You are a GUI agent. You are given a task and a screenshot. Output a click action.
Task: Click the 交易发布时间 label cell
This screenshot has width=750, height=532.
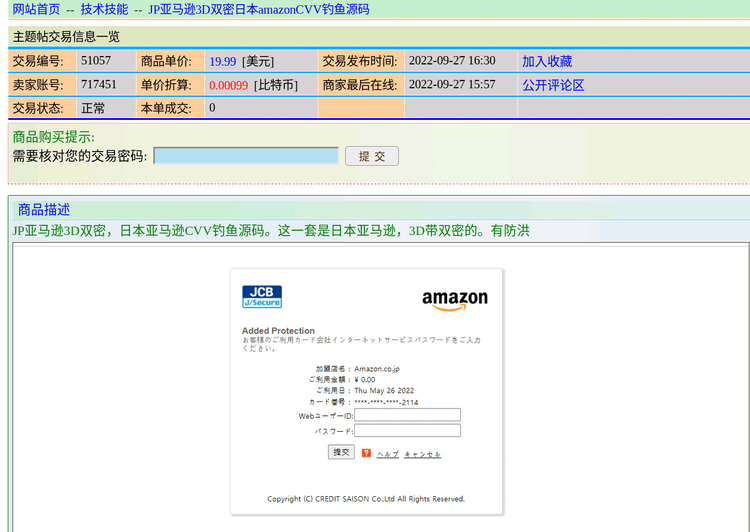click(x=361, y=61)
